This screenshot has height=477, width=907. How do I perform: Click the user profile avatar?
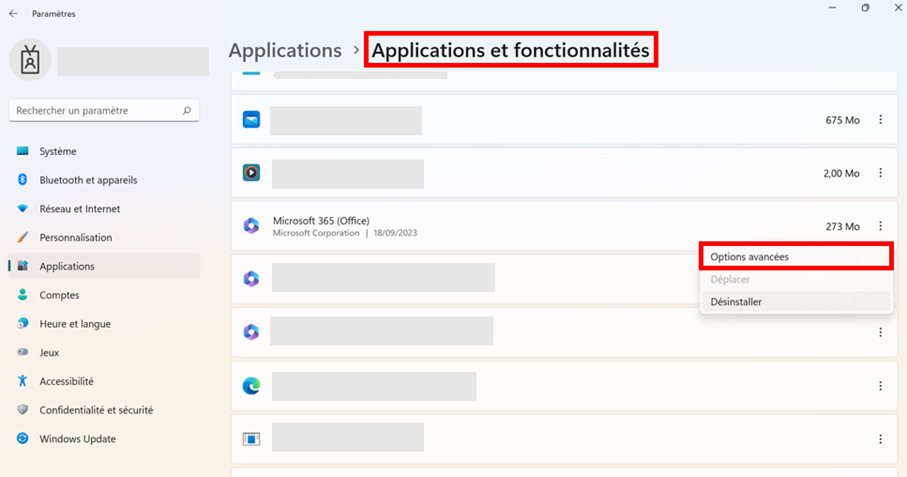pyautogui.click(x=30, y=60)
